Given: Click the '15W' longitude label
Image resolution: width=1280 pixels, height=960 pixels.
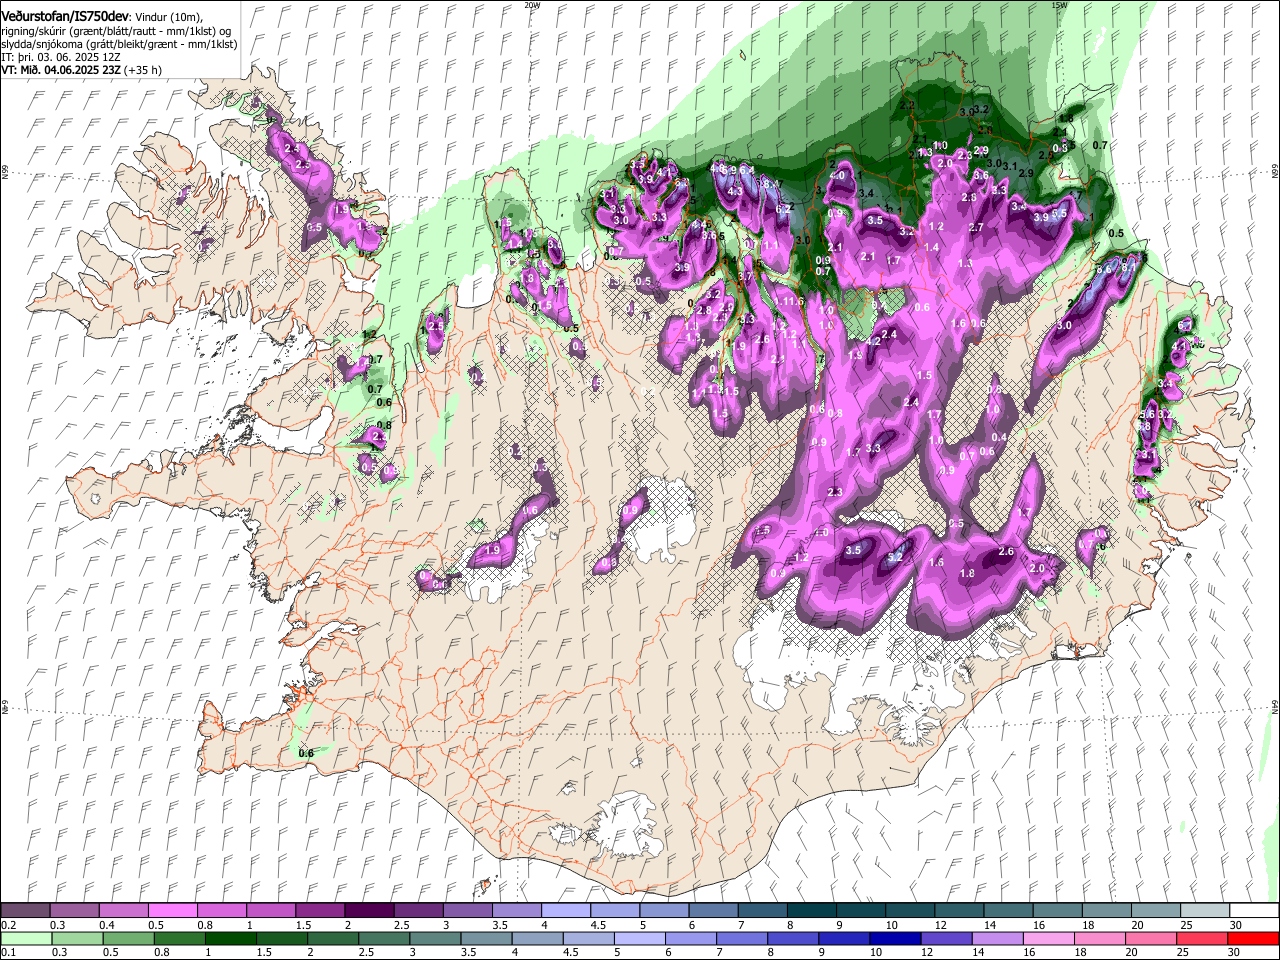Looking at the screenshot, I should (1059, 5).
